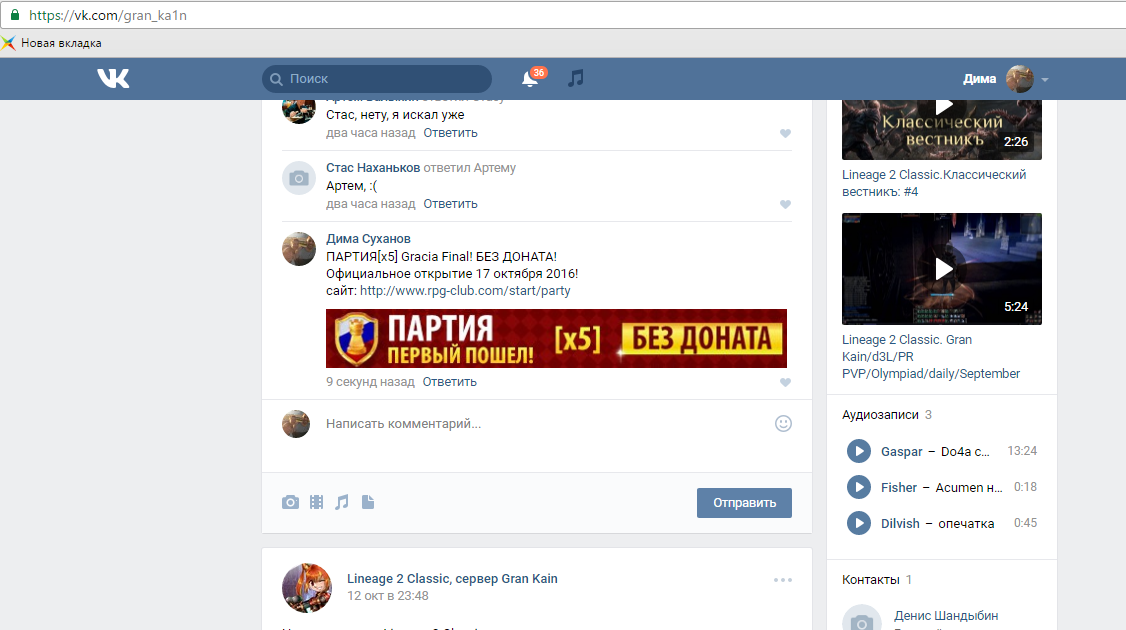Play the Dilvish – опечатка track

[858, 523]
